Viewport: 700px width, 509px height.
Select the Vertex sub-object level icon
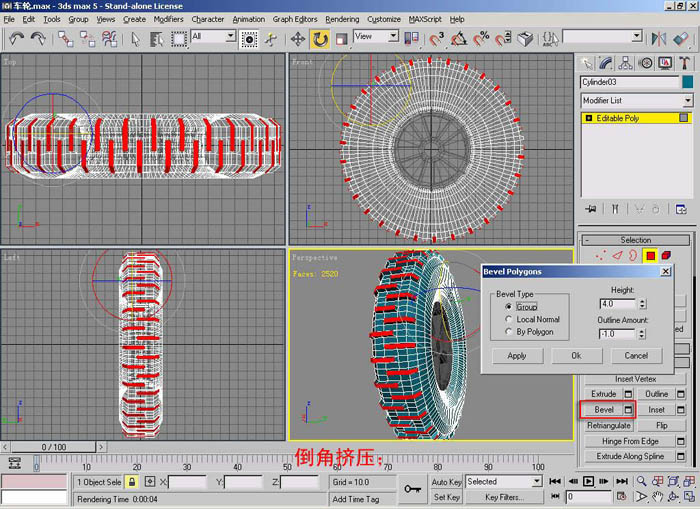point(600,255)
